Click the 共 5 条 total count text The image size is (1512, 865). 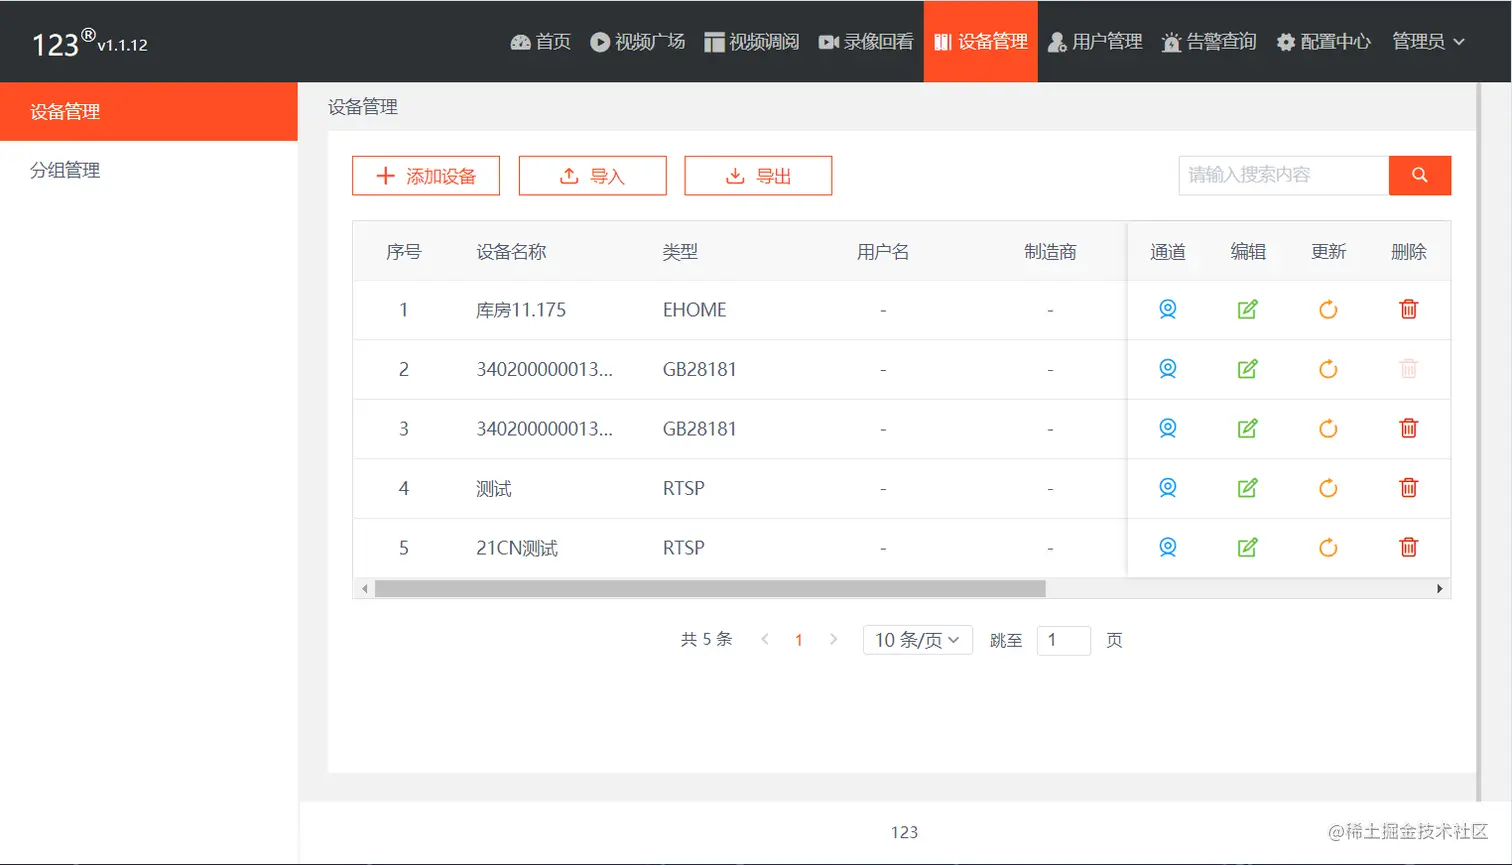[707, 640]
